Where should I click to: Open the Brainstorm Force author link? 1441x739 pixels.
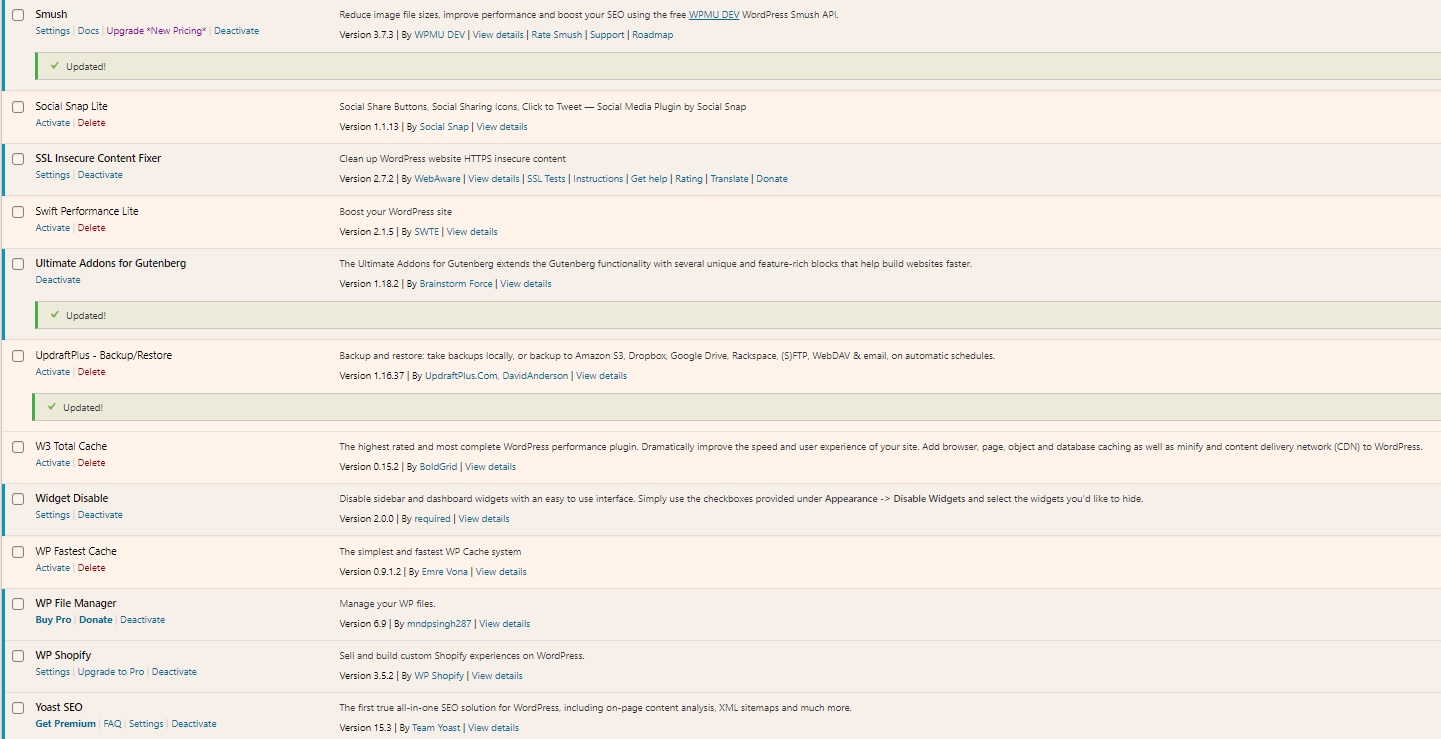456,284
